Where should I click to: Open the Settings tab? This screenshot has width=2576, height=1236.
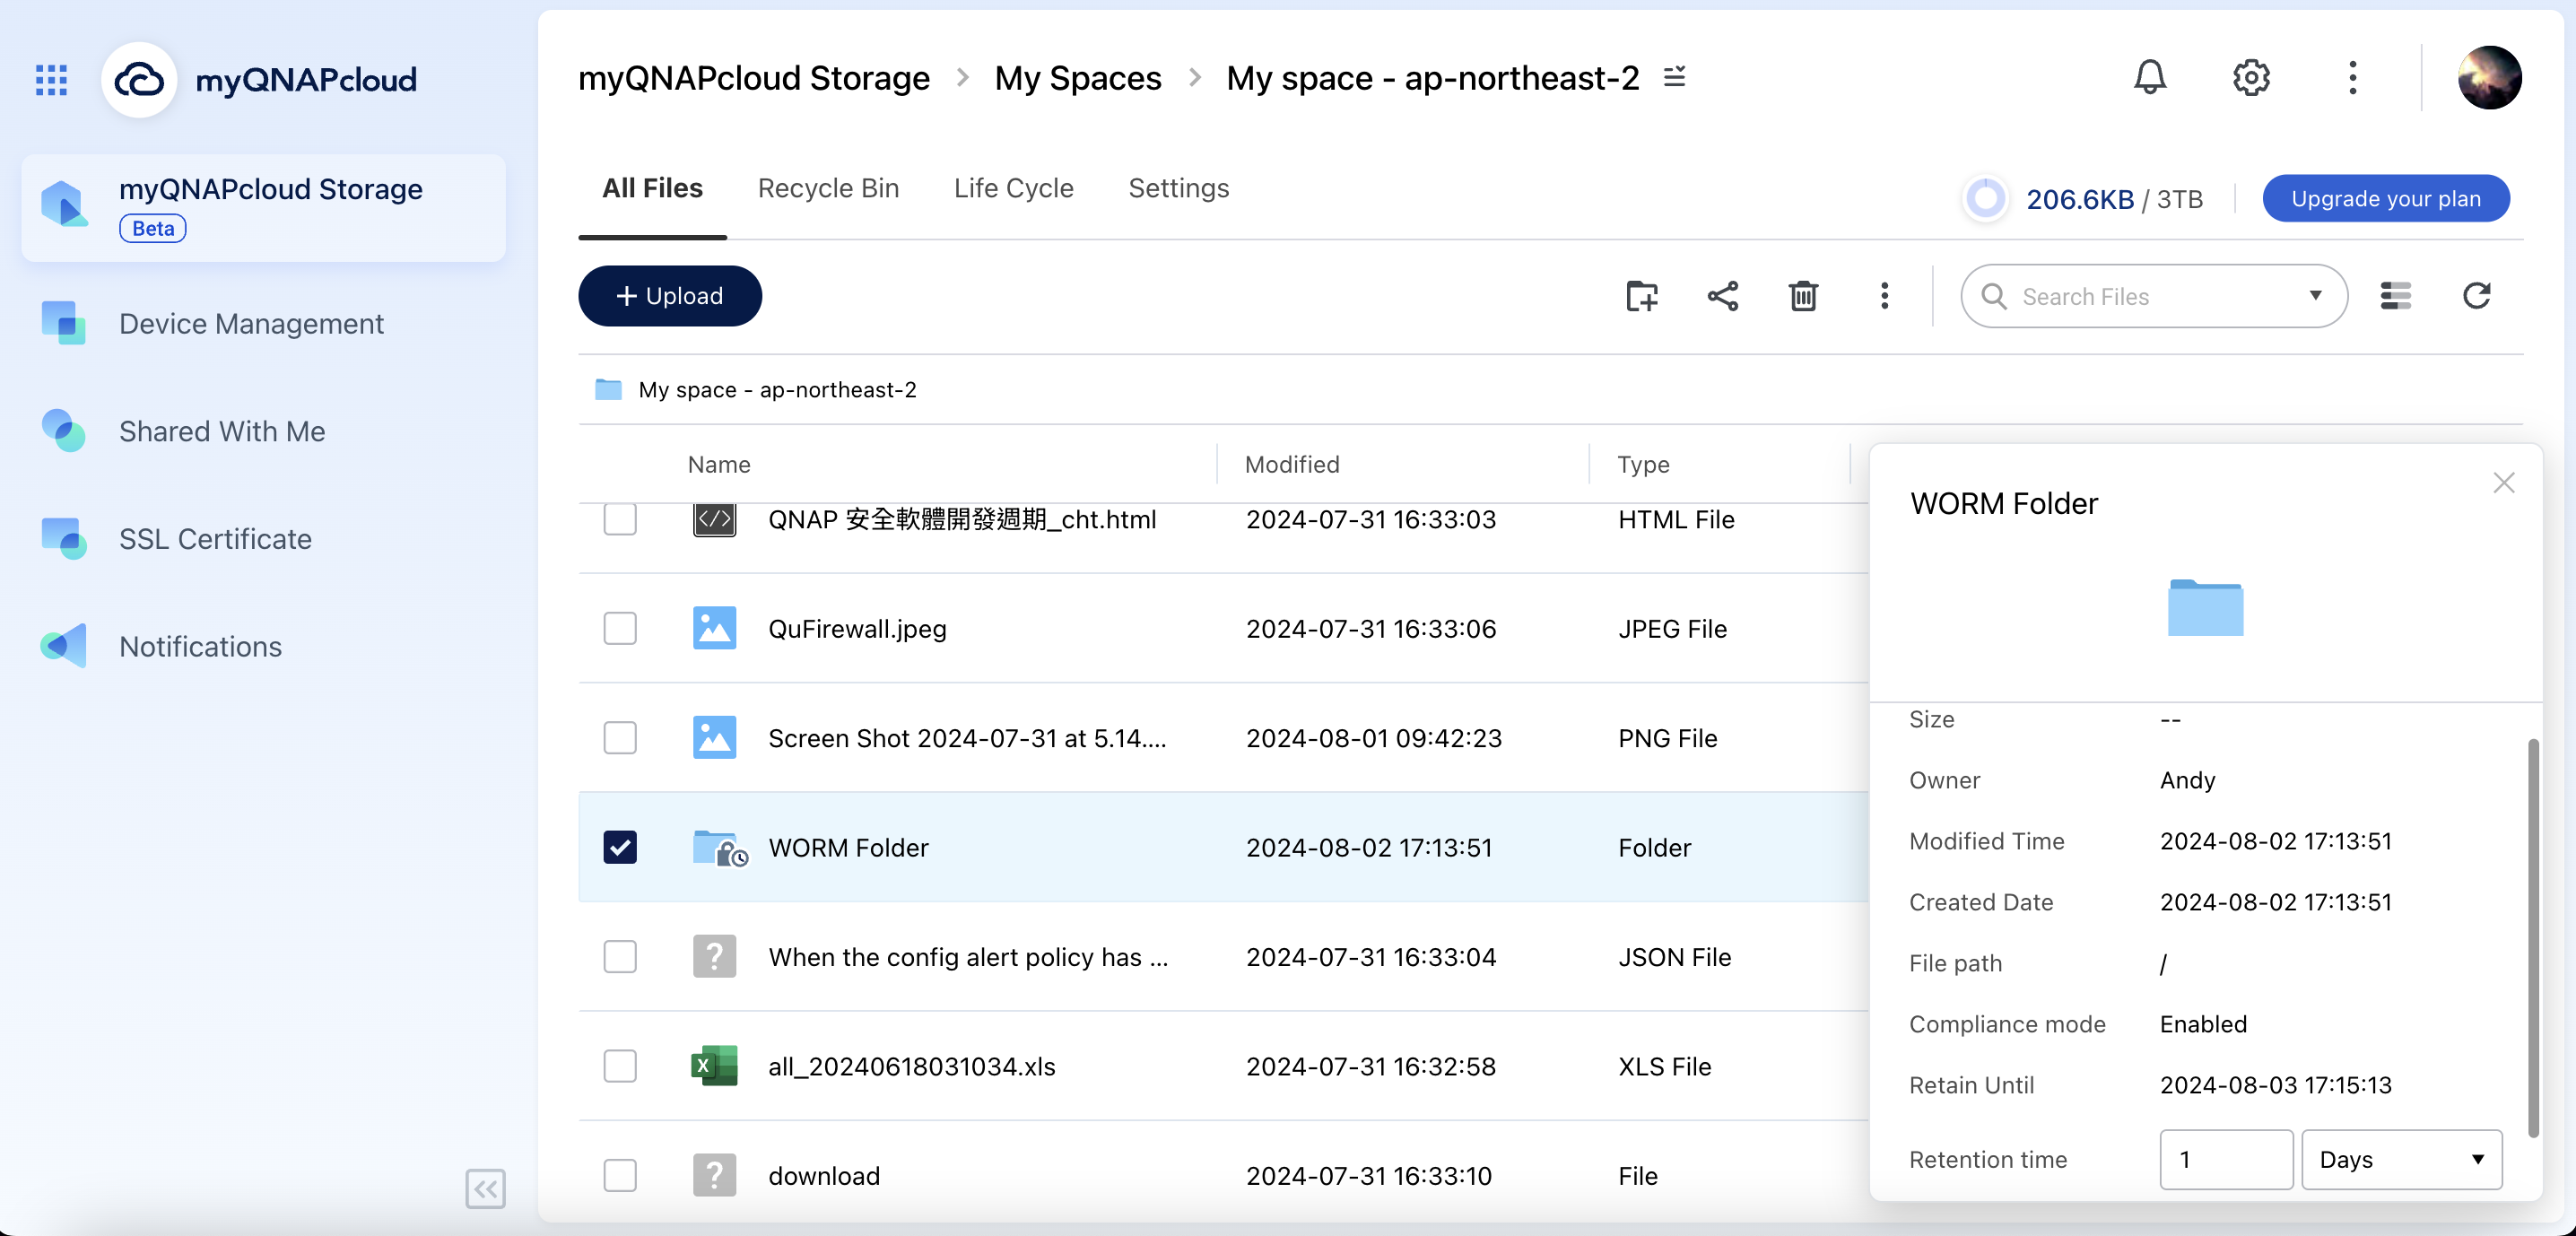pos(1178,188)
